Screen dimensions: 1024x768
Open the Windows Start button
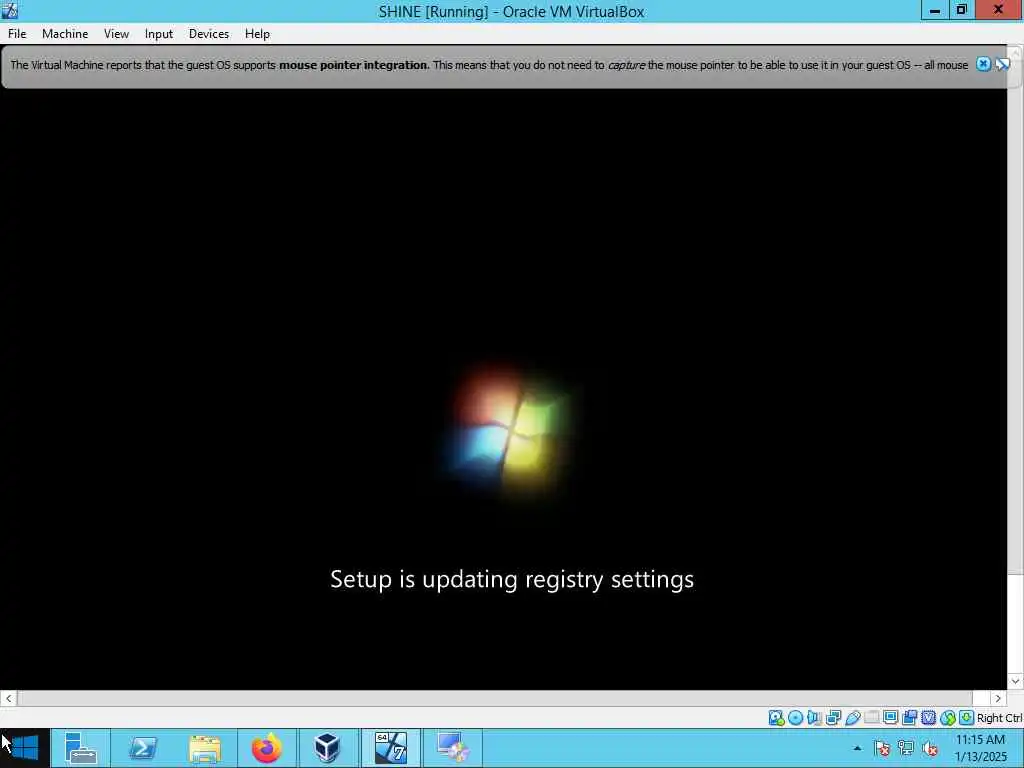(x=25, y=748)
